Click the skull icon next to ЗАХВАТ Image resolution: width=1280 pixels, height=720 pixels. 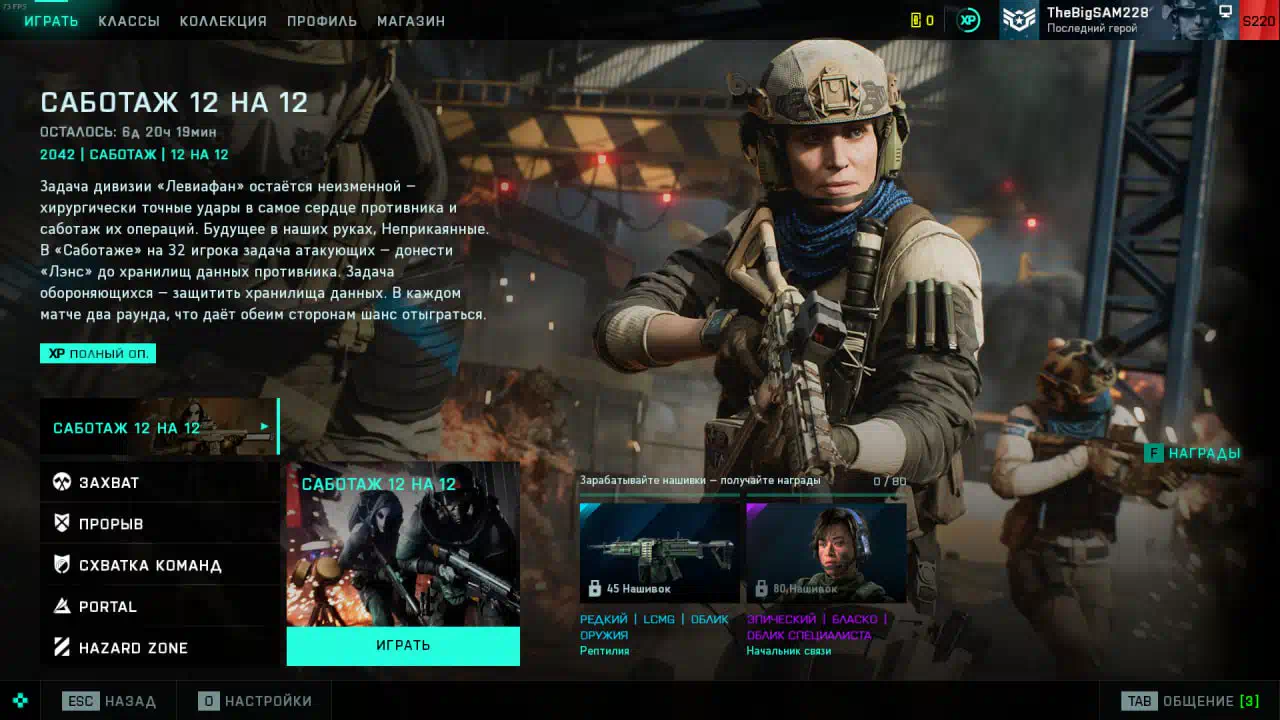62,483
